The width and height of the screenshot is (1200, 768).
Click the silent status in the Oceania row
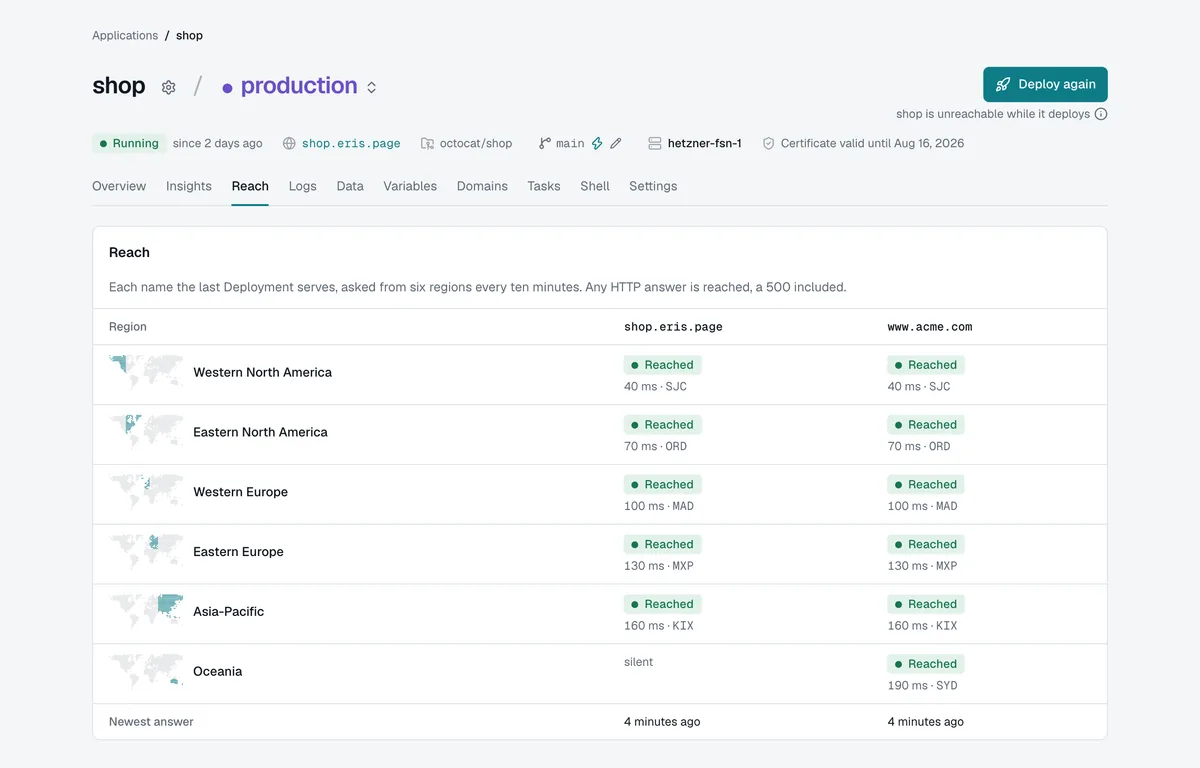coord(638,662)
